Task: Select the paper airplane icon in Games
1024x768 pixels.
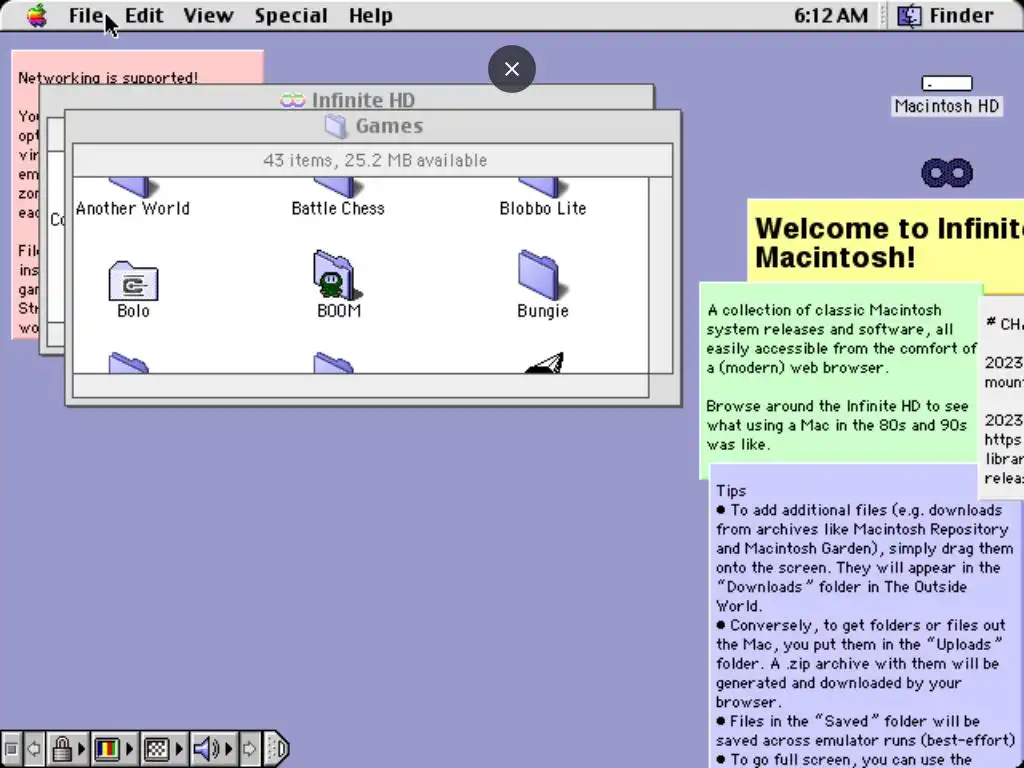Action: [543, 362]
